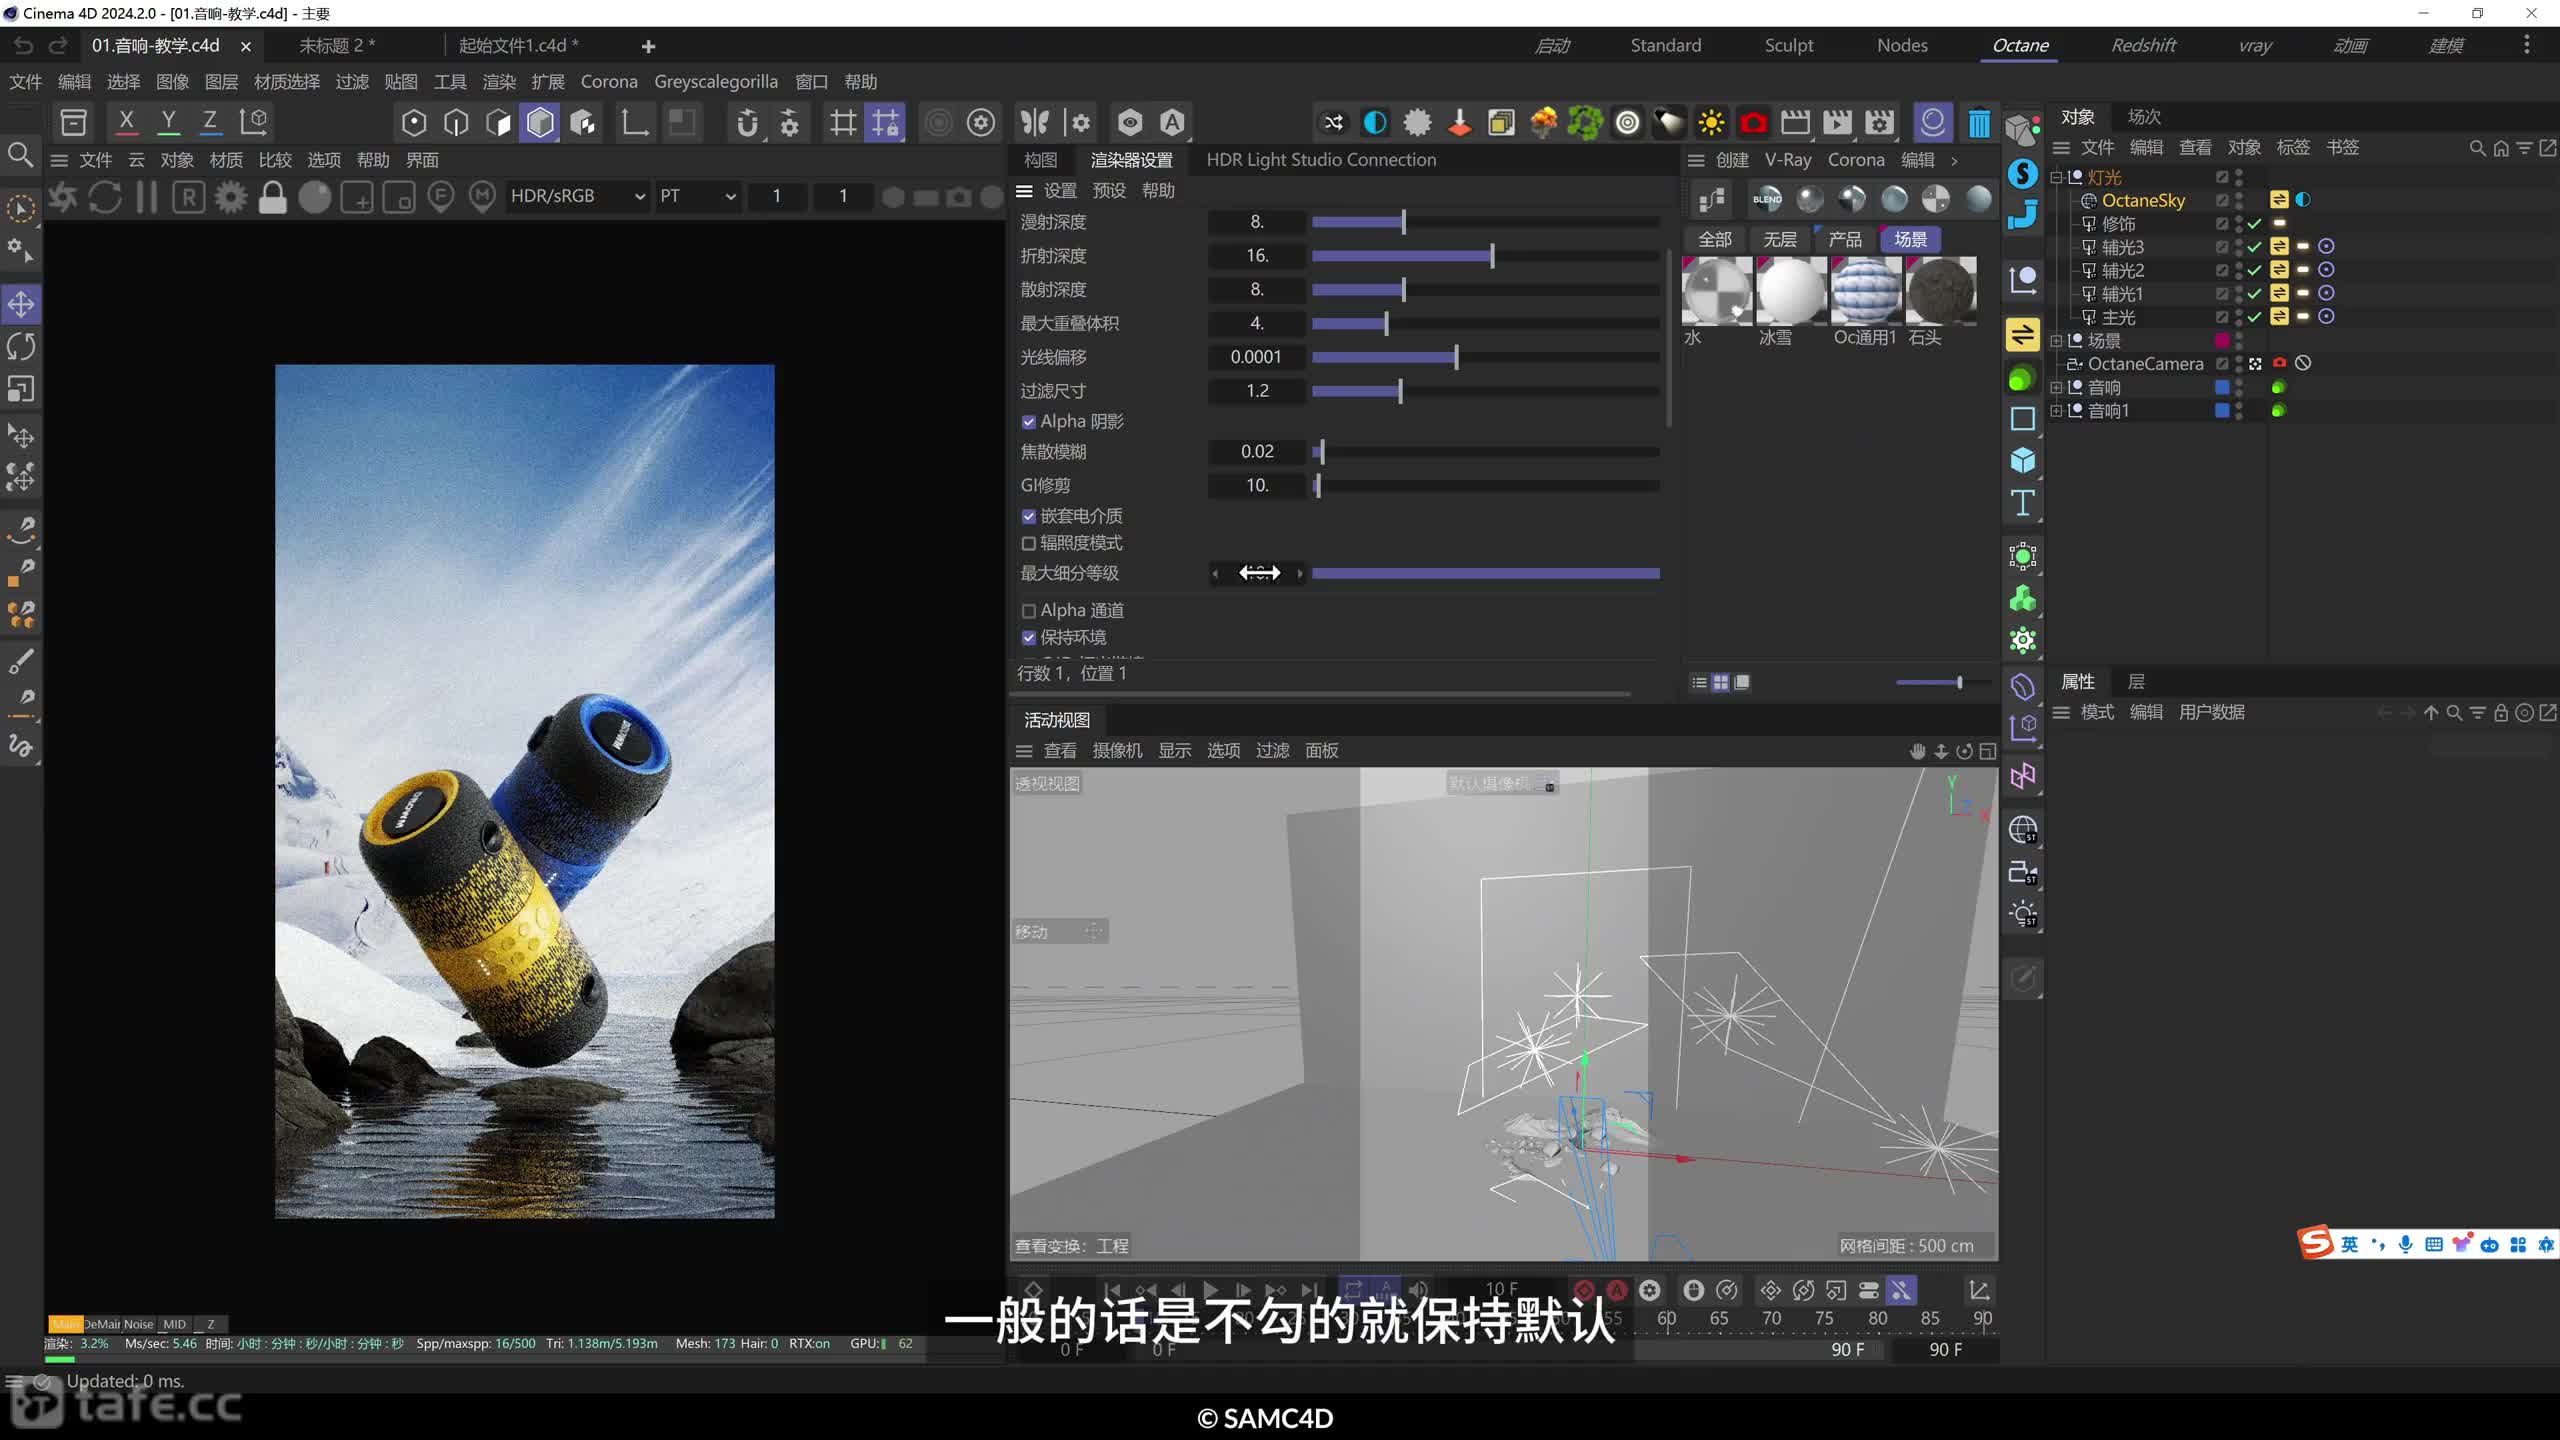Open the 预设 menu in render settings
Screen dimensions: 2560x1440
coord(1109,191)
